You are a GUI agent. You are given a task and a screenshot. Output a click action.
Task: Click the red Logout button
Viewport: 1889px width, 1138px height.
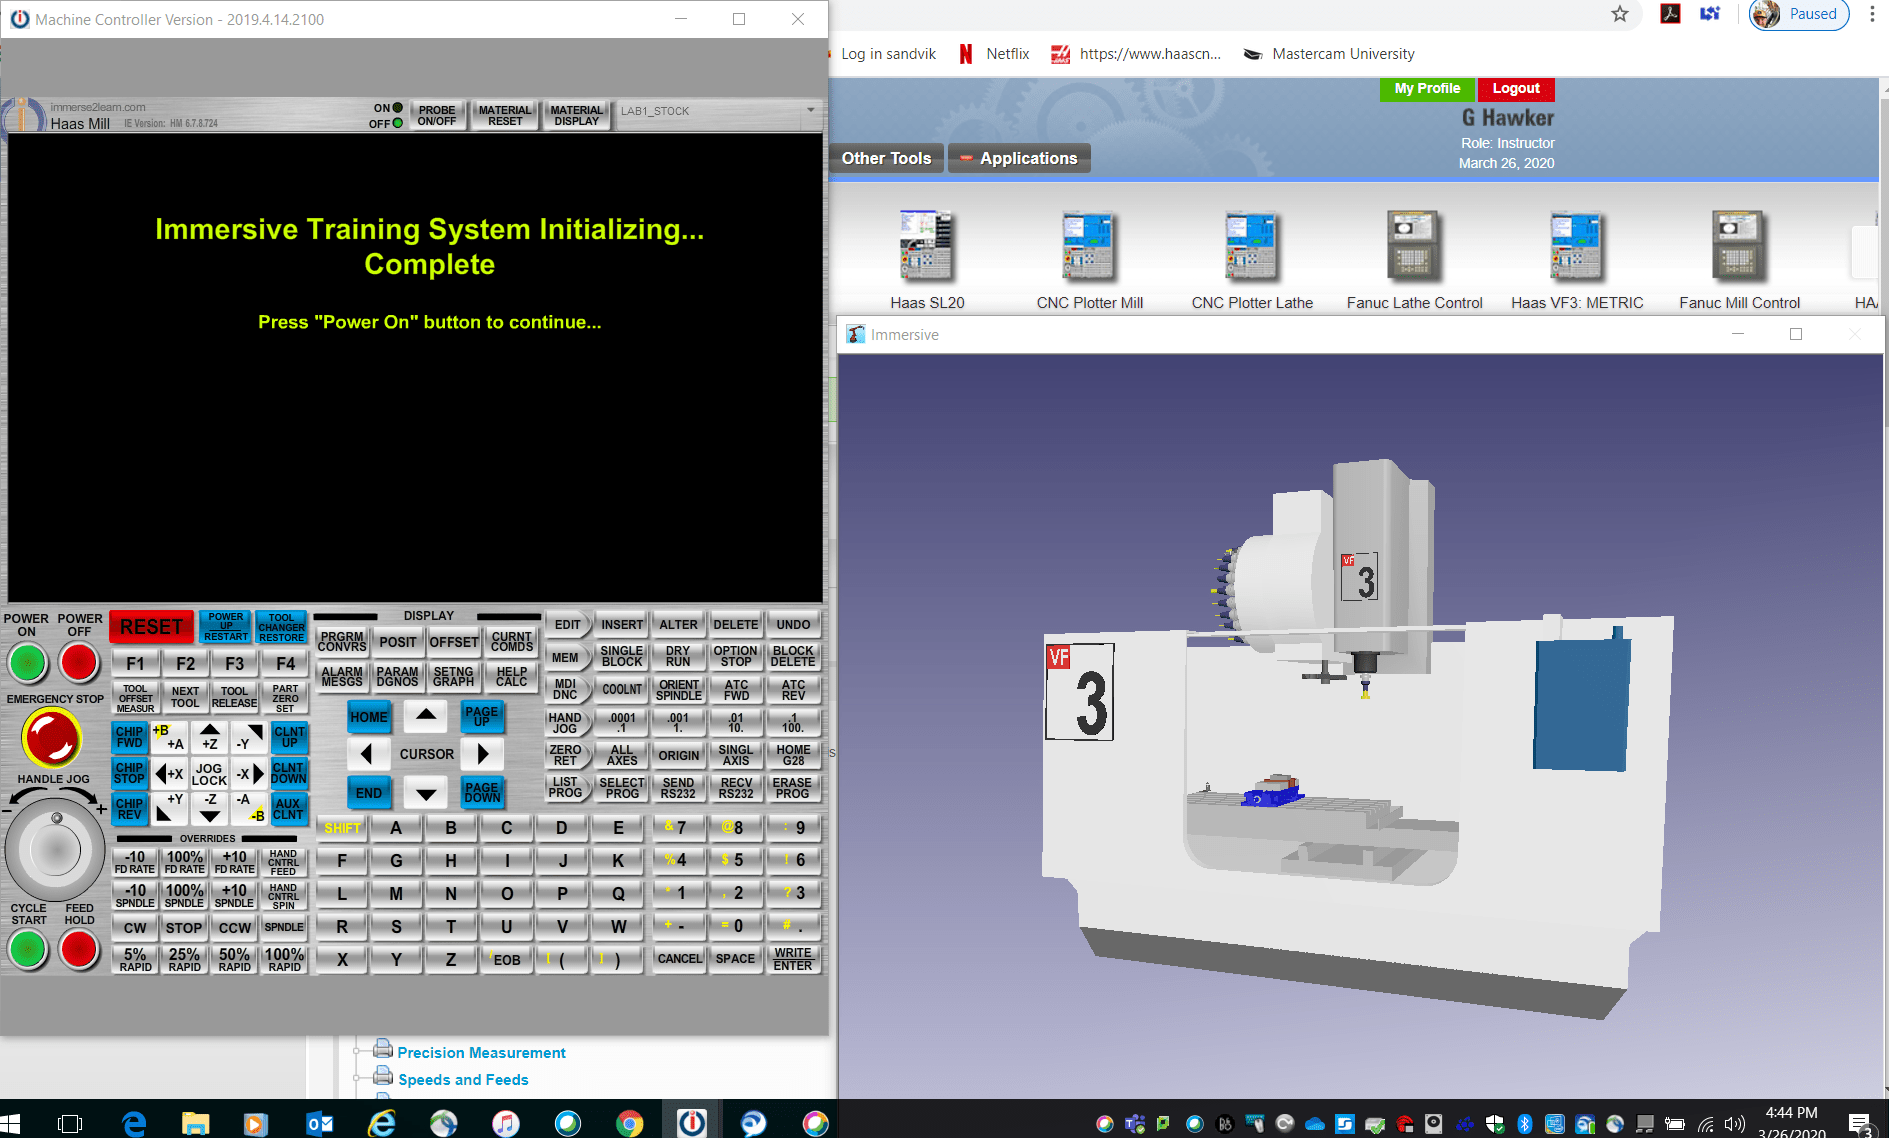(x=1516, y=88)
